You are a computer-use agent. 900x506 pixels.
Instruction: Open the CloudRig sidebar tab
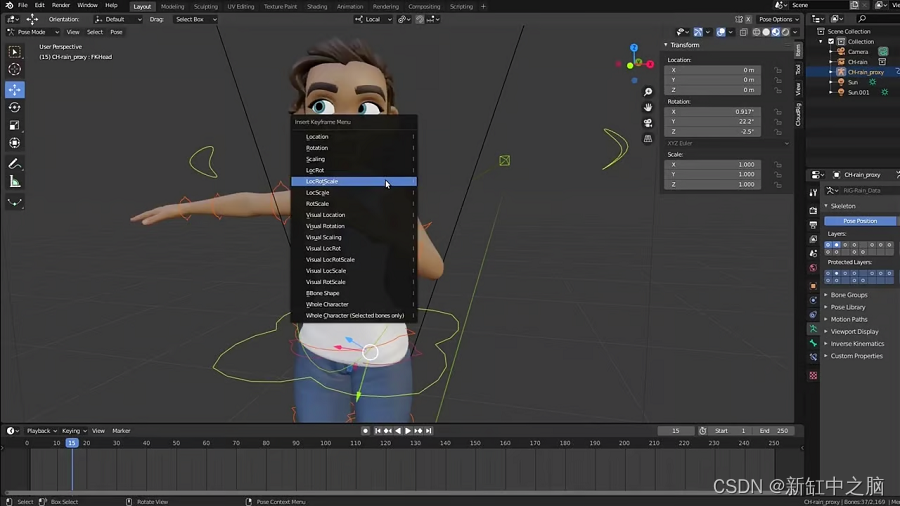pyautogui.click(x=798, y=115)
